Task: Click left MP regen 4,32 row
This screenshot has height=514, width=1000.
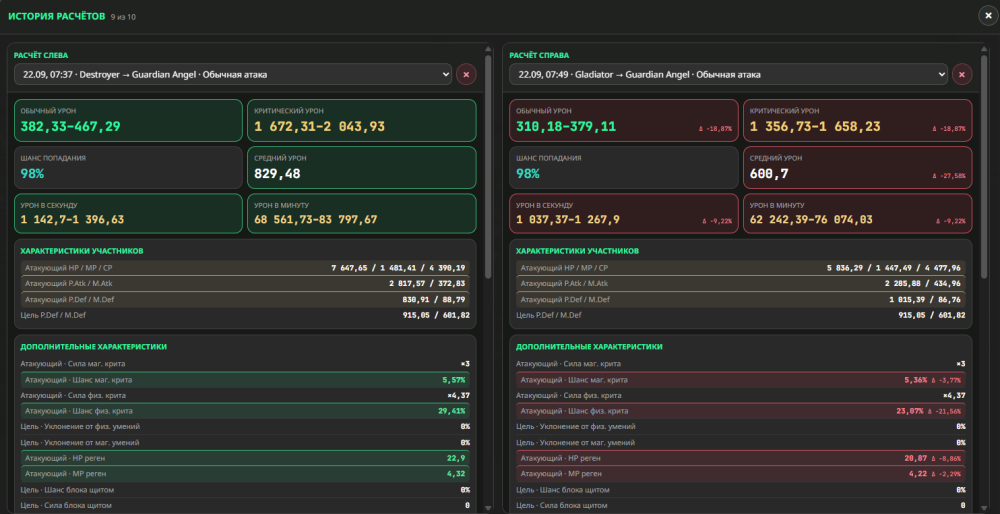Action: pyautogui.click(x=245, y=474)
